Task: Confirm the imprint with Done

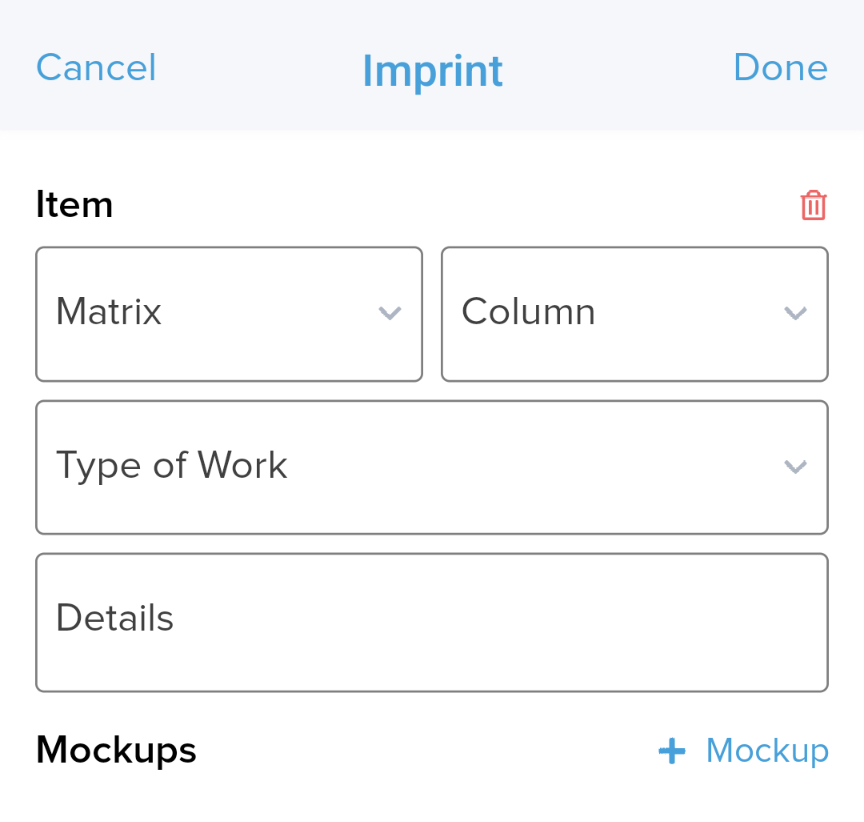Action: point(780,68)
